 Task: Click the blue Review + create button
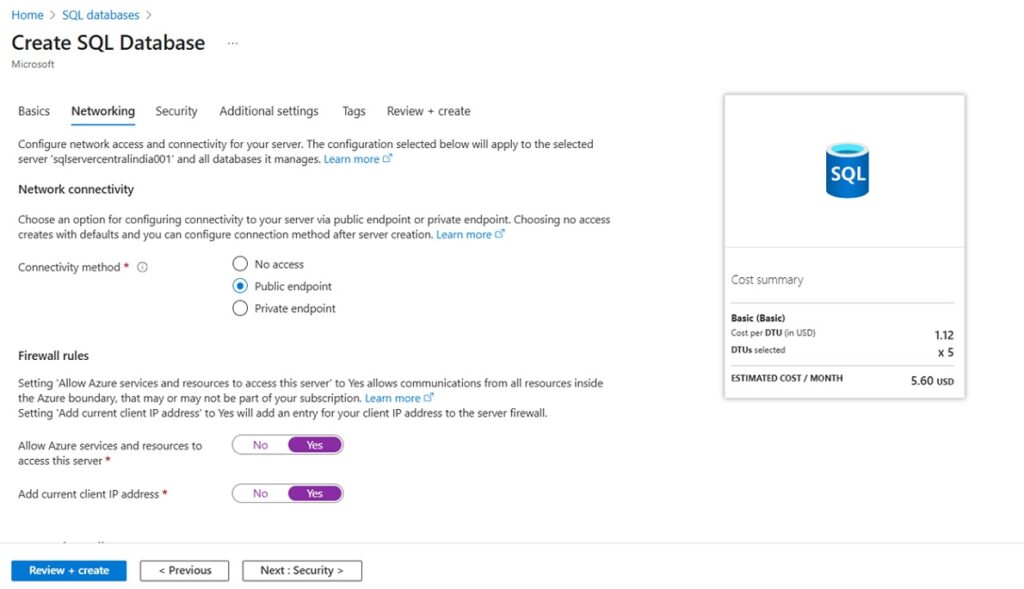pyautogui.click(x=69, y=571)
